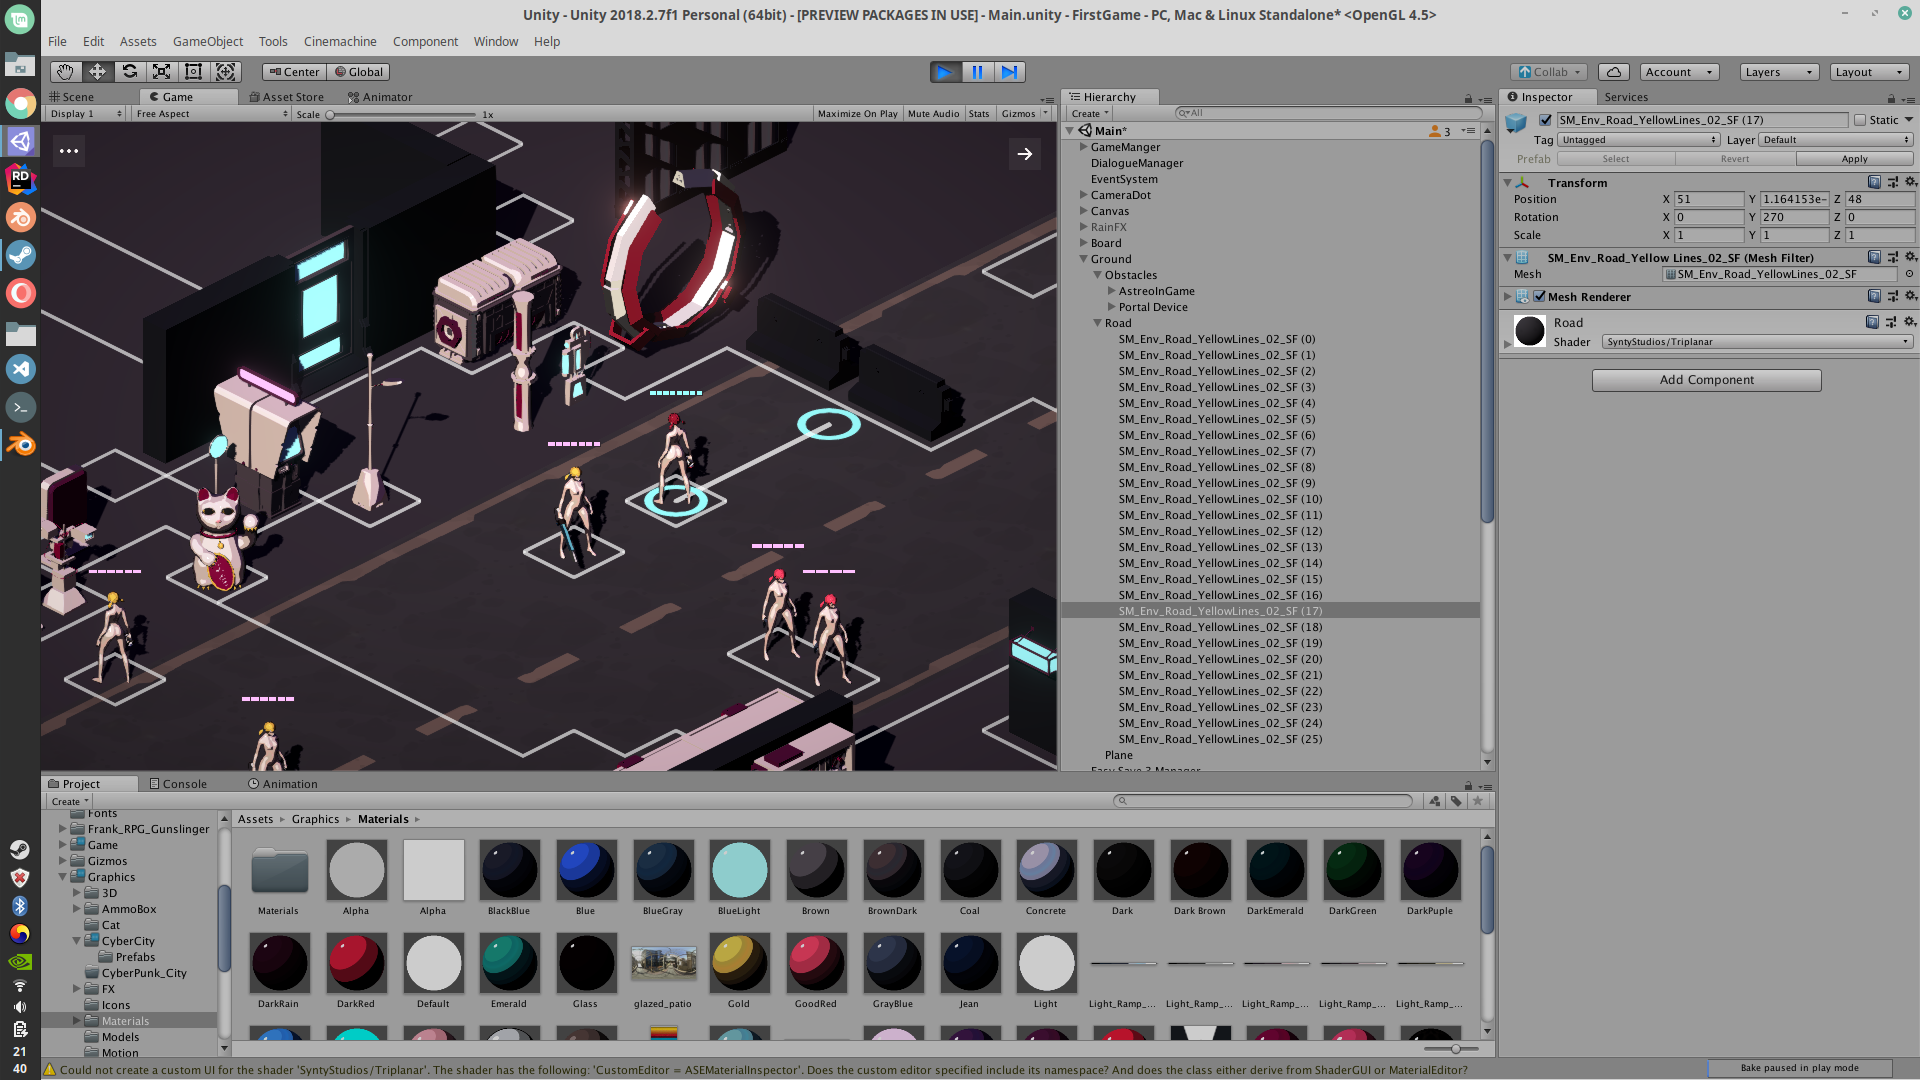Open the Layer dropdown in Inspector
The image size is (1920, 1080).
[x=1835, y=140]
